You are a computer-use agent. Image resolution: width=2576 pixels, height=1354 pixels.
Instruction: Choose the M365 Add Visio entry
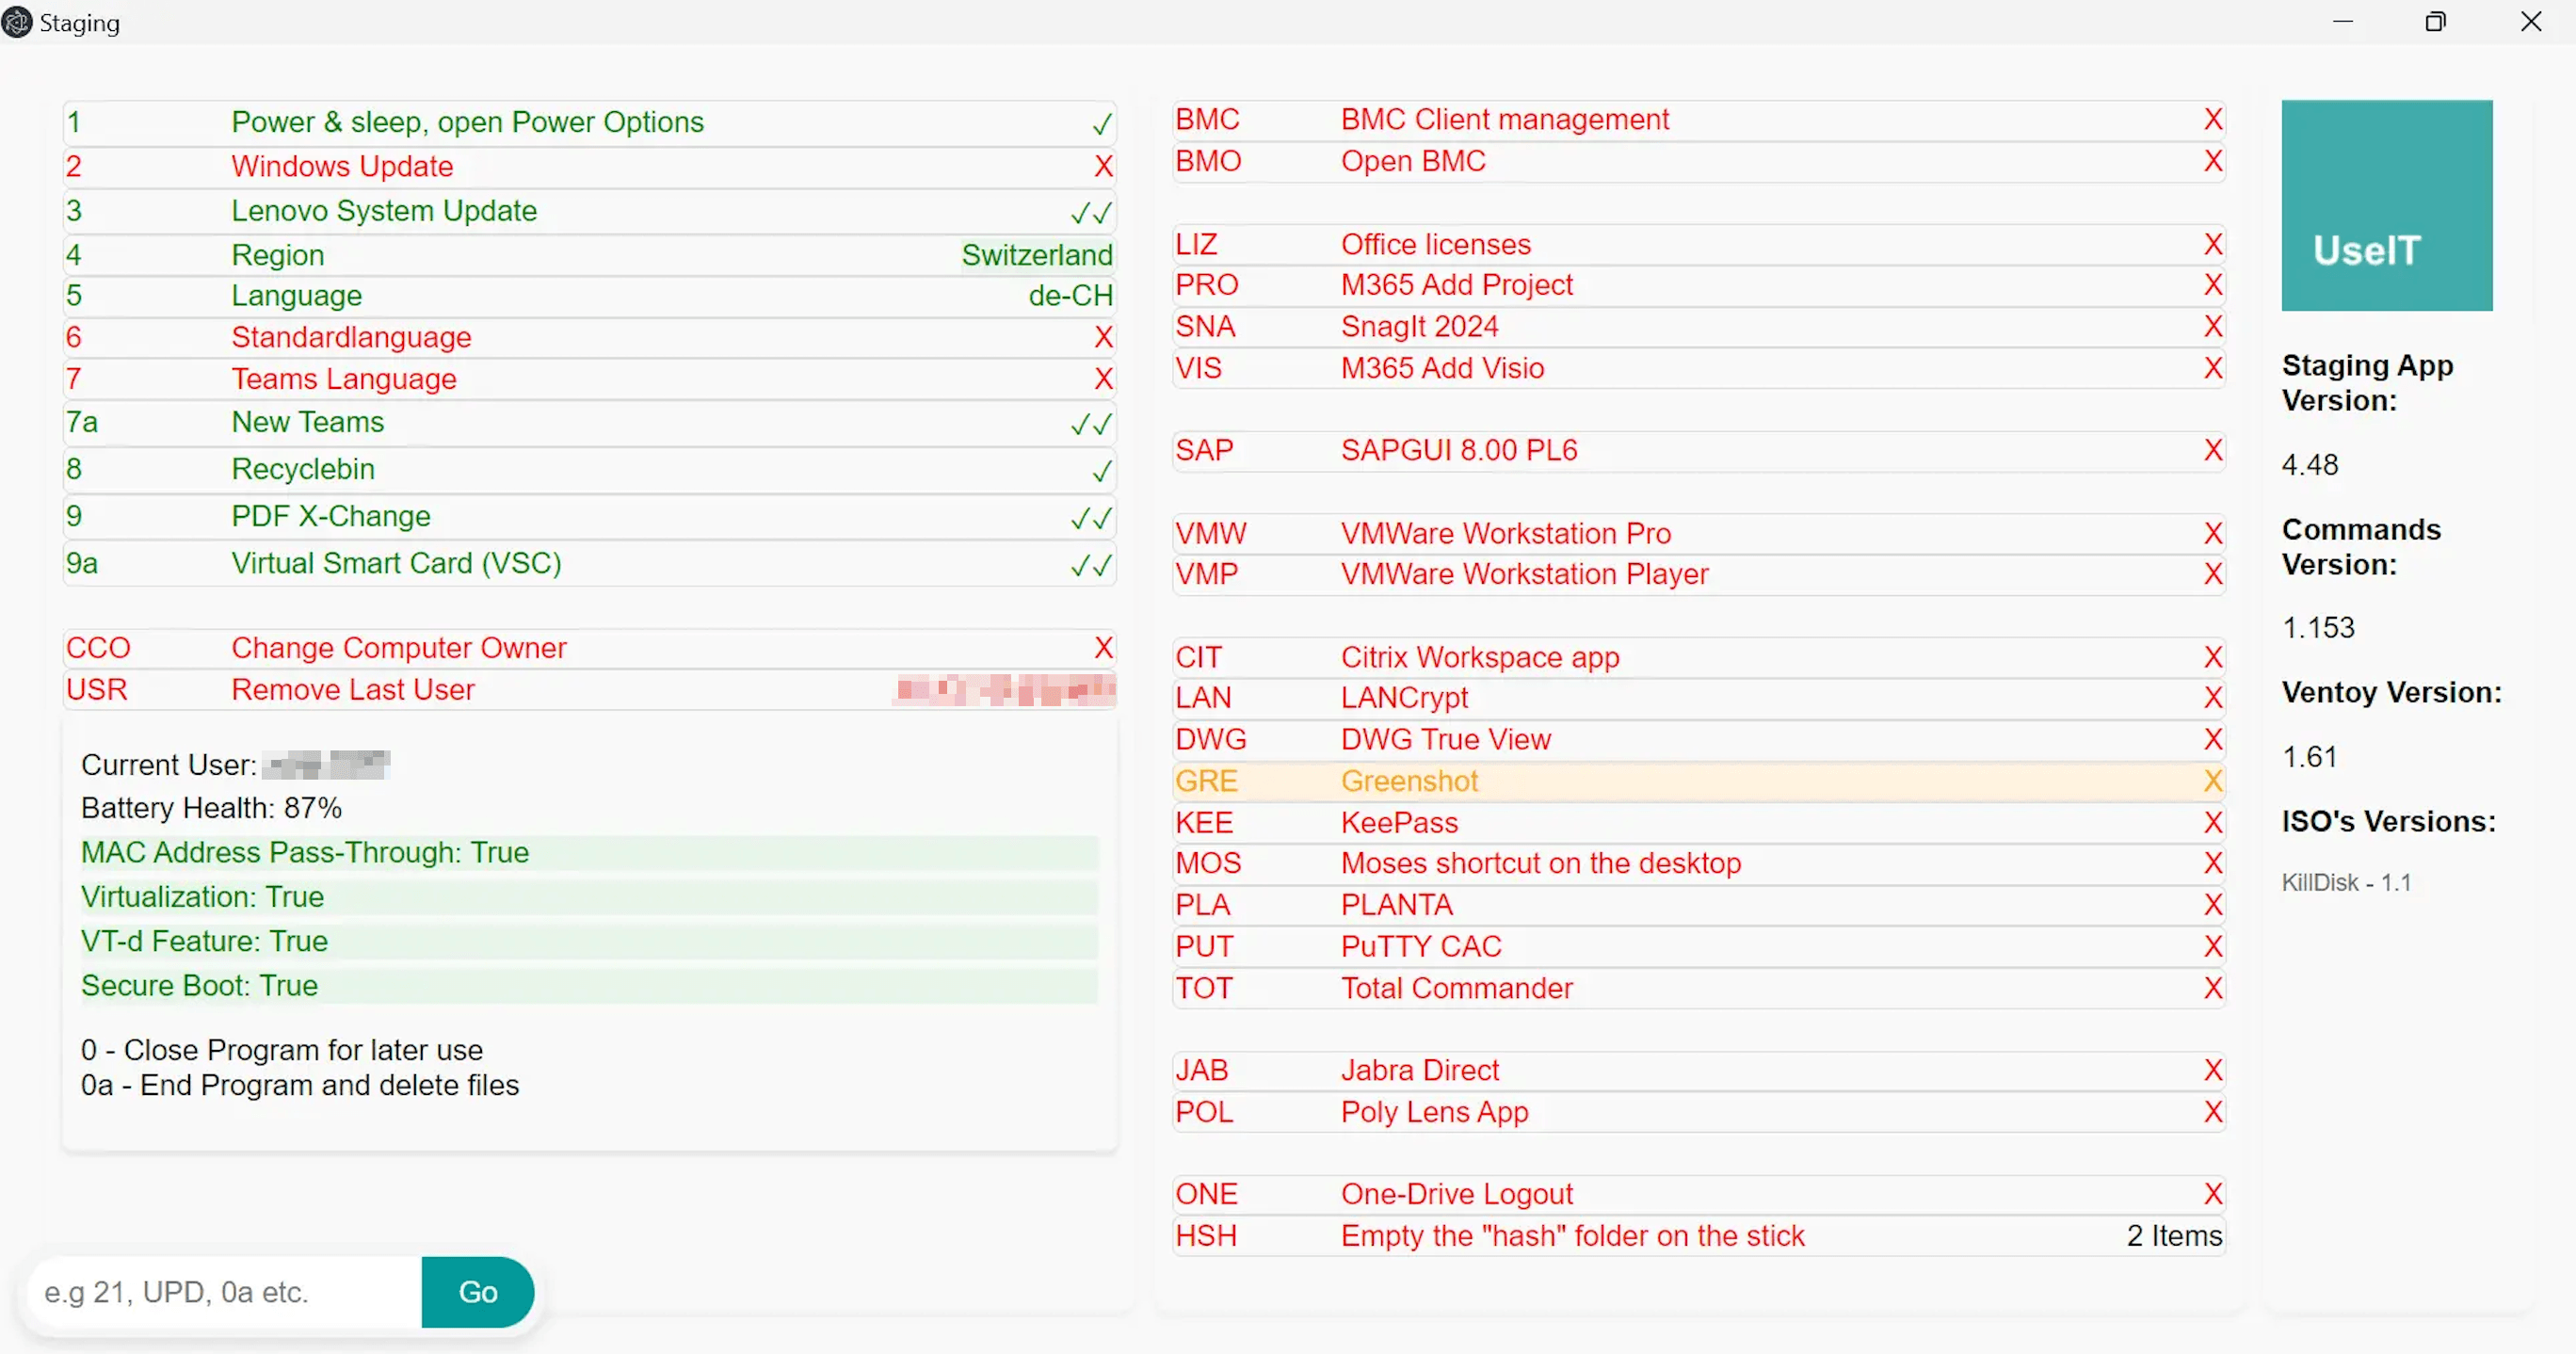(x=1698, y=369)
